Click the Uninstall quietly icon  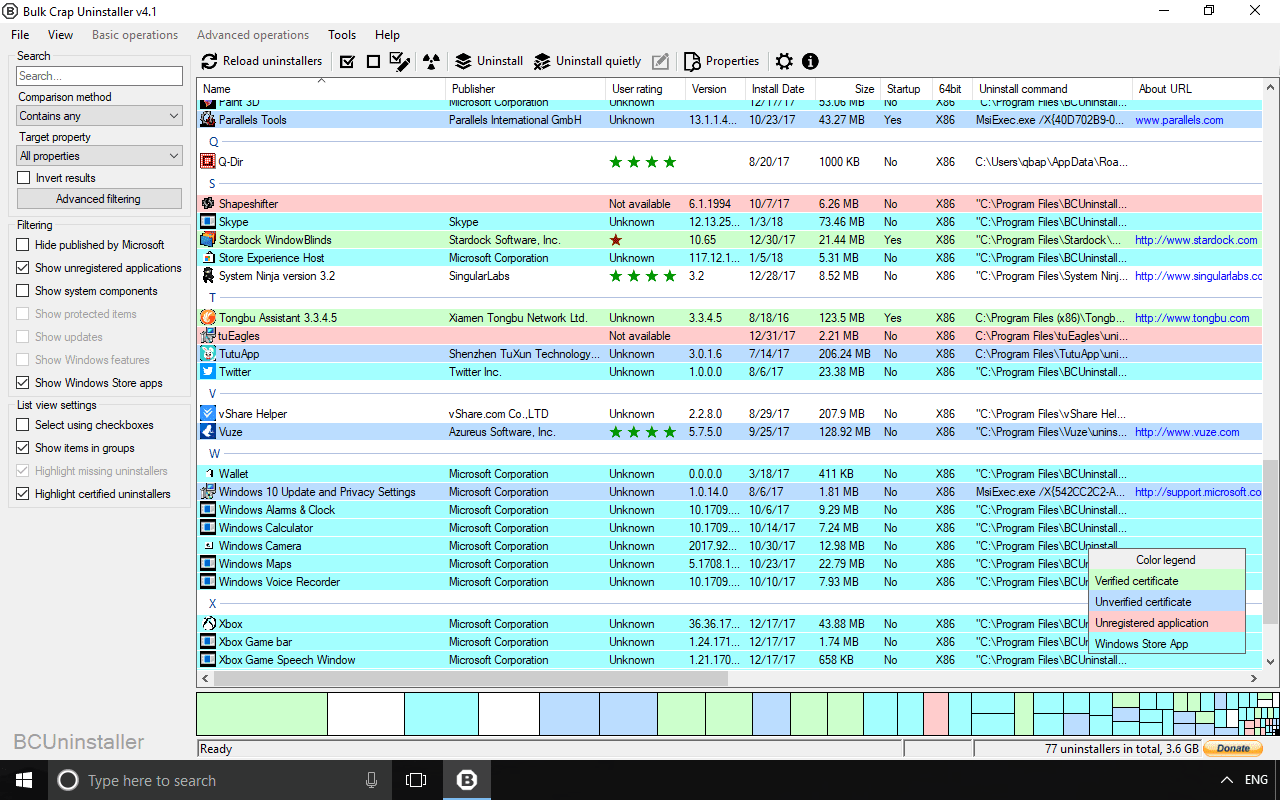click(x=542, y=61)
